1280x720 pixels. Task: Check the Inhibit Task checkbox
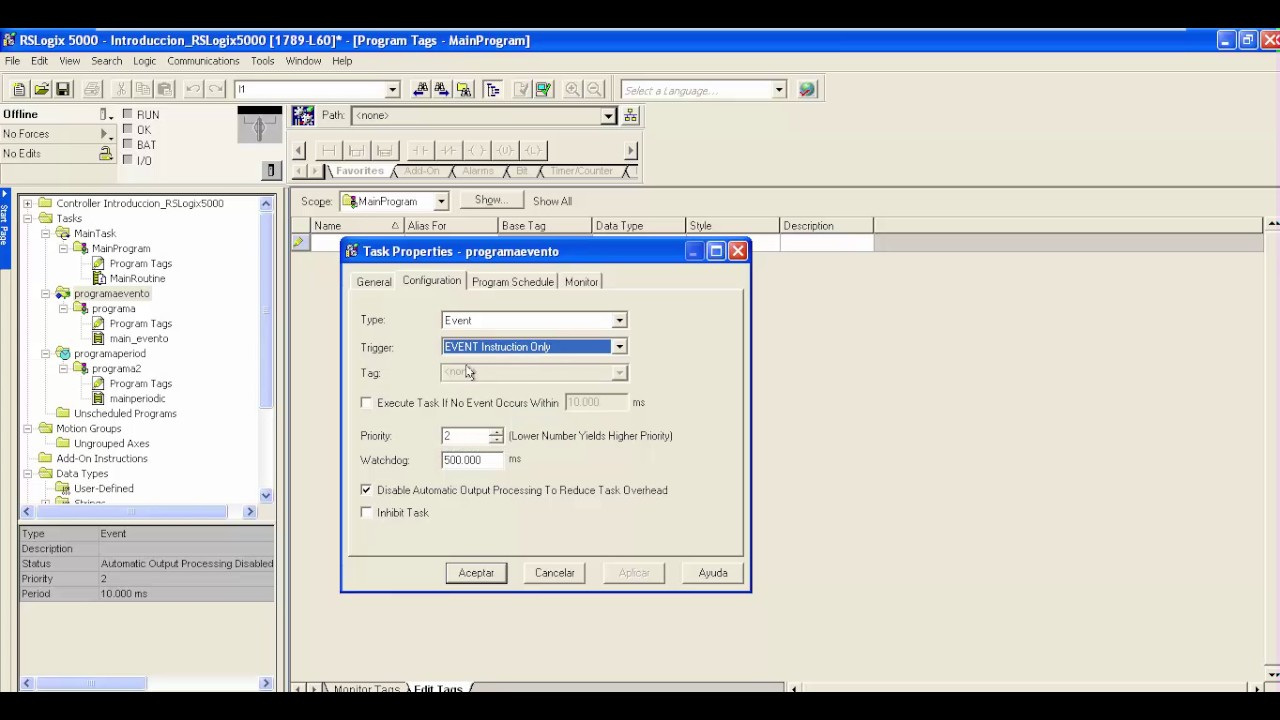pyautogui.click(x=366, y=513)
